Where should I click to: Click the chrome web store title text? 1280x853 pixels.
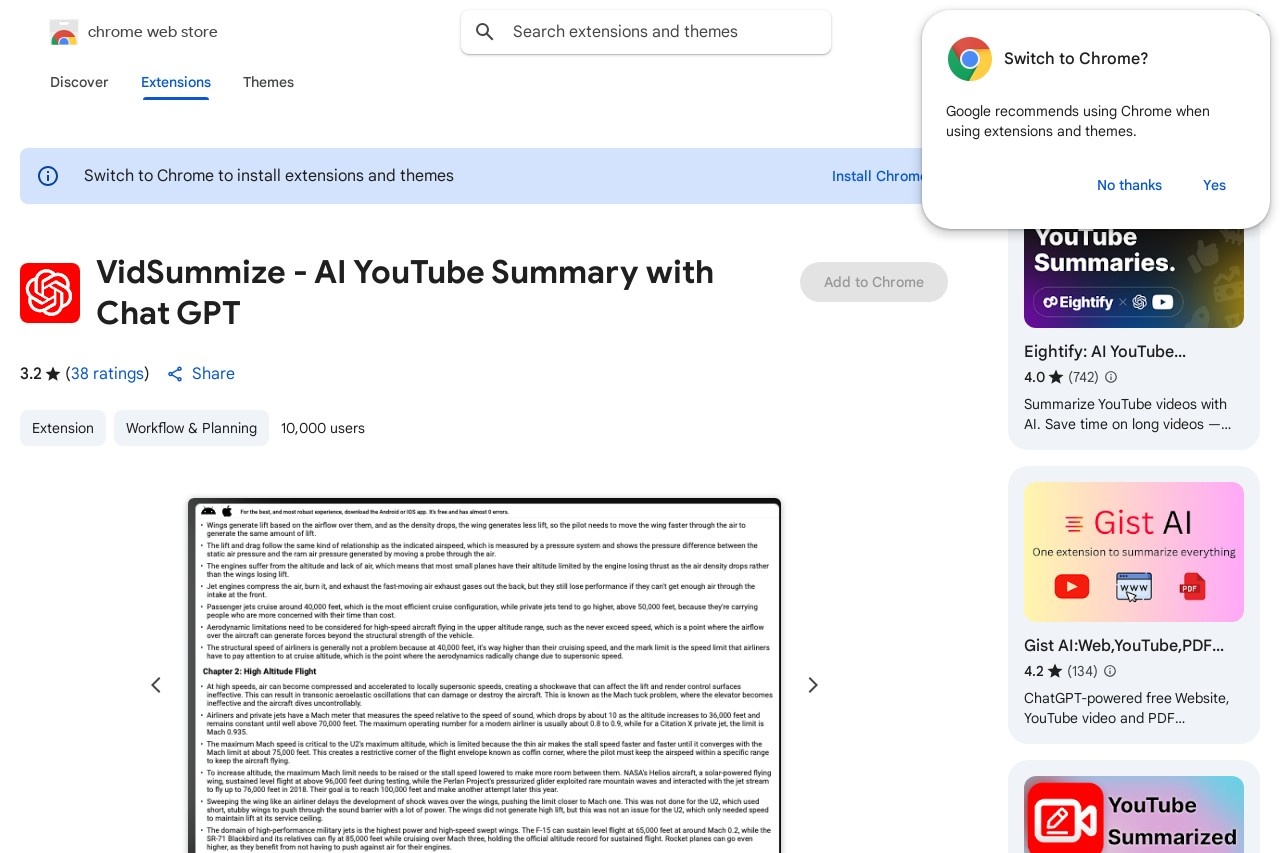click(152, 32)
